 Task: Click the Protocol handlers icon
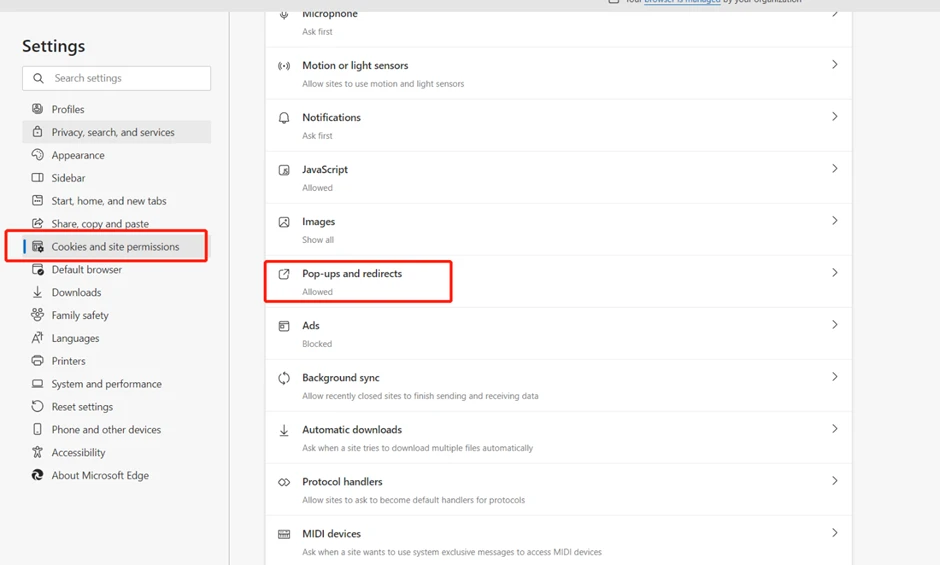coord(284,482)
